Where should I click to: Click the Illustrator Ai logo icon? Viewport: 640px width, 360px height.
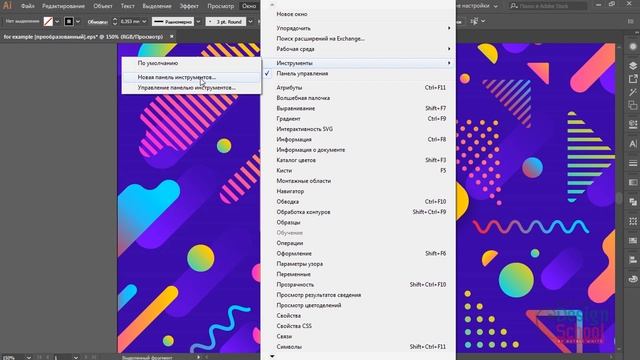7,6
